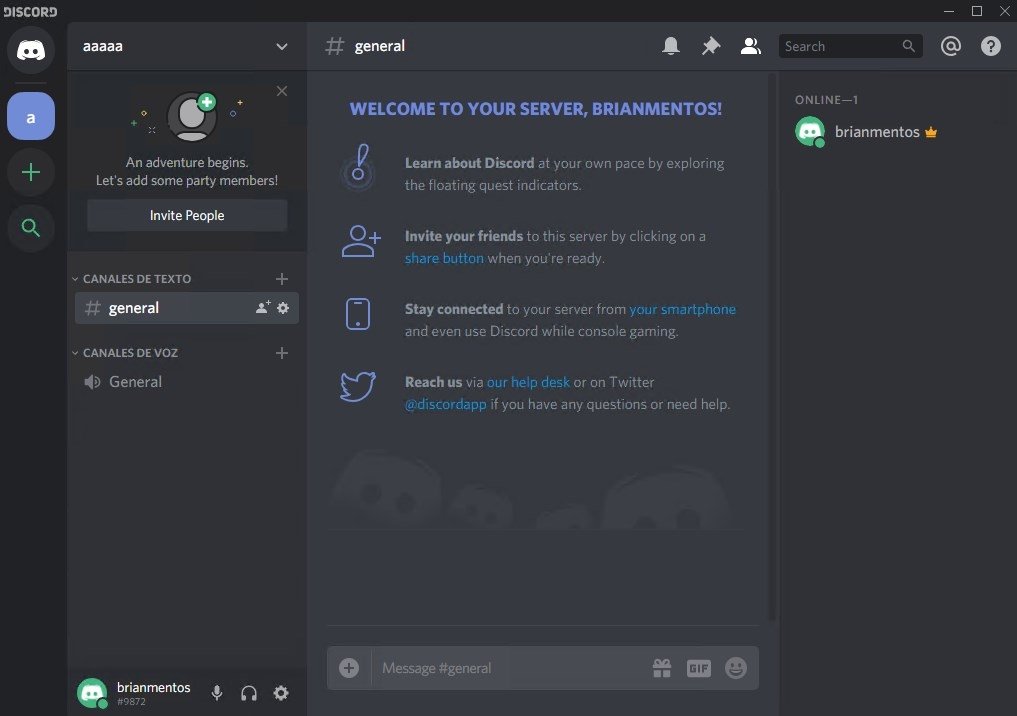Add a server with the plus icon

30,172
